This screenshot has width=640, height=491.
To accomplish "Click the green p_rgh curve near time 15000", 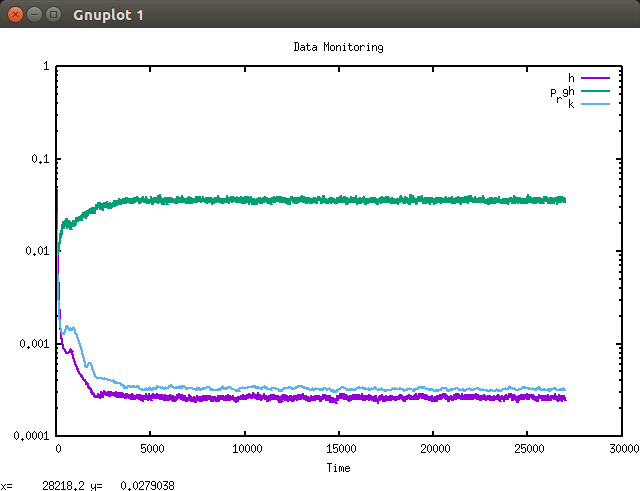I will (x=339, y=200).
